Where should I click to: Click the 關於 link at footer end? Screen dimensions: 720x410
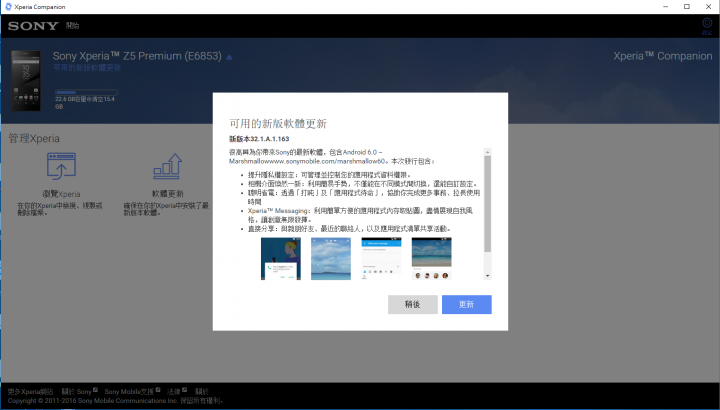coord(202,392)
